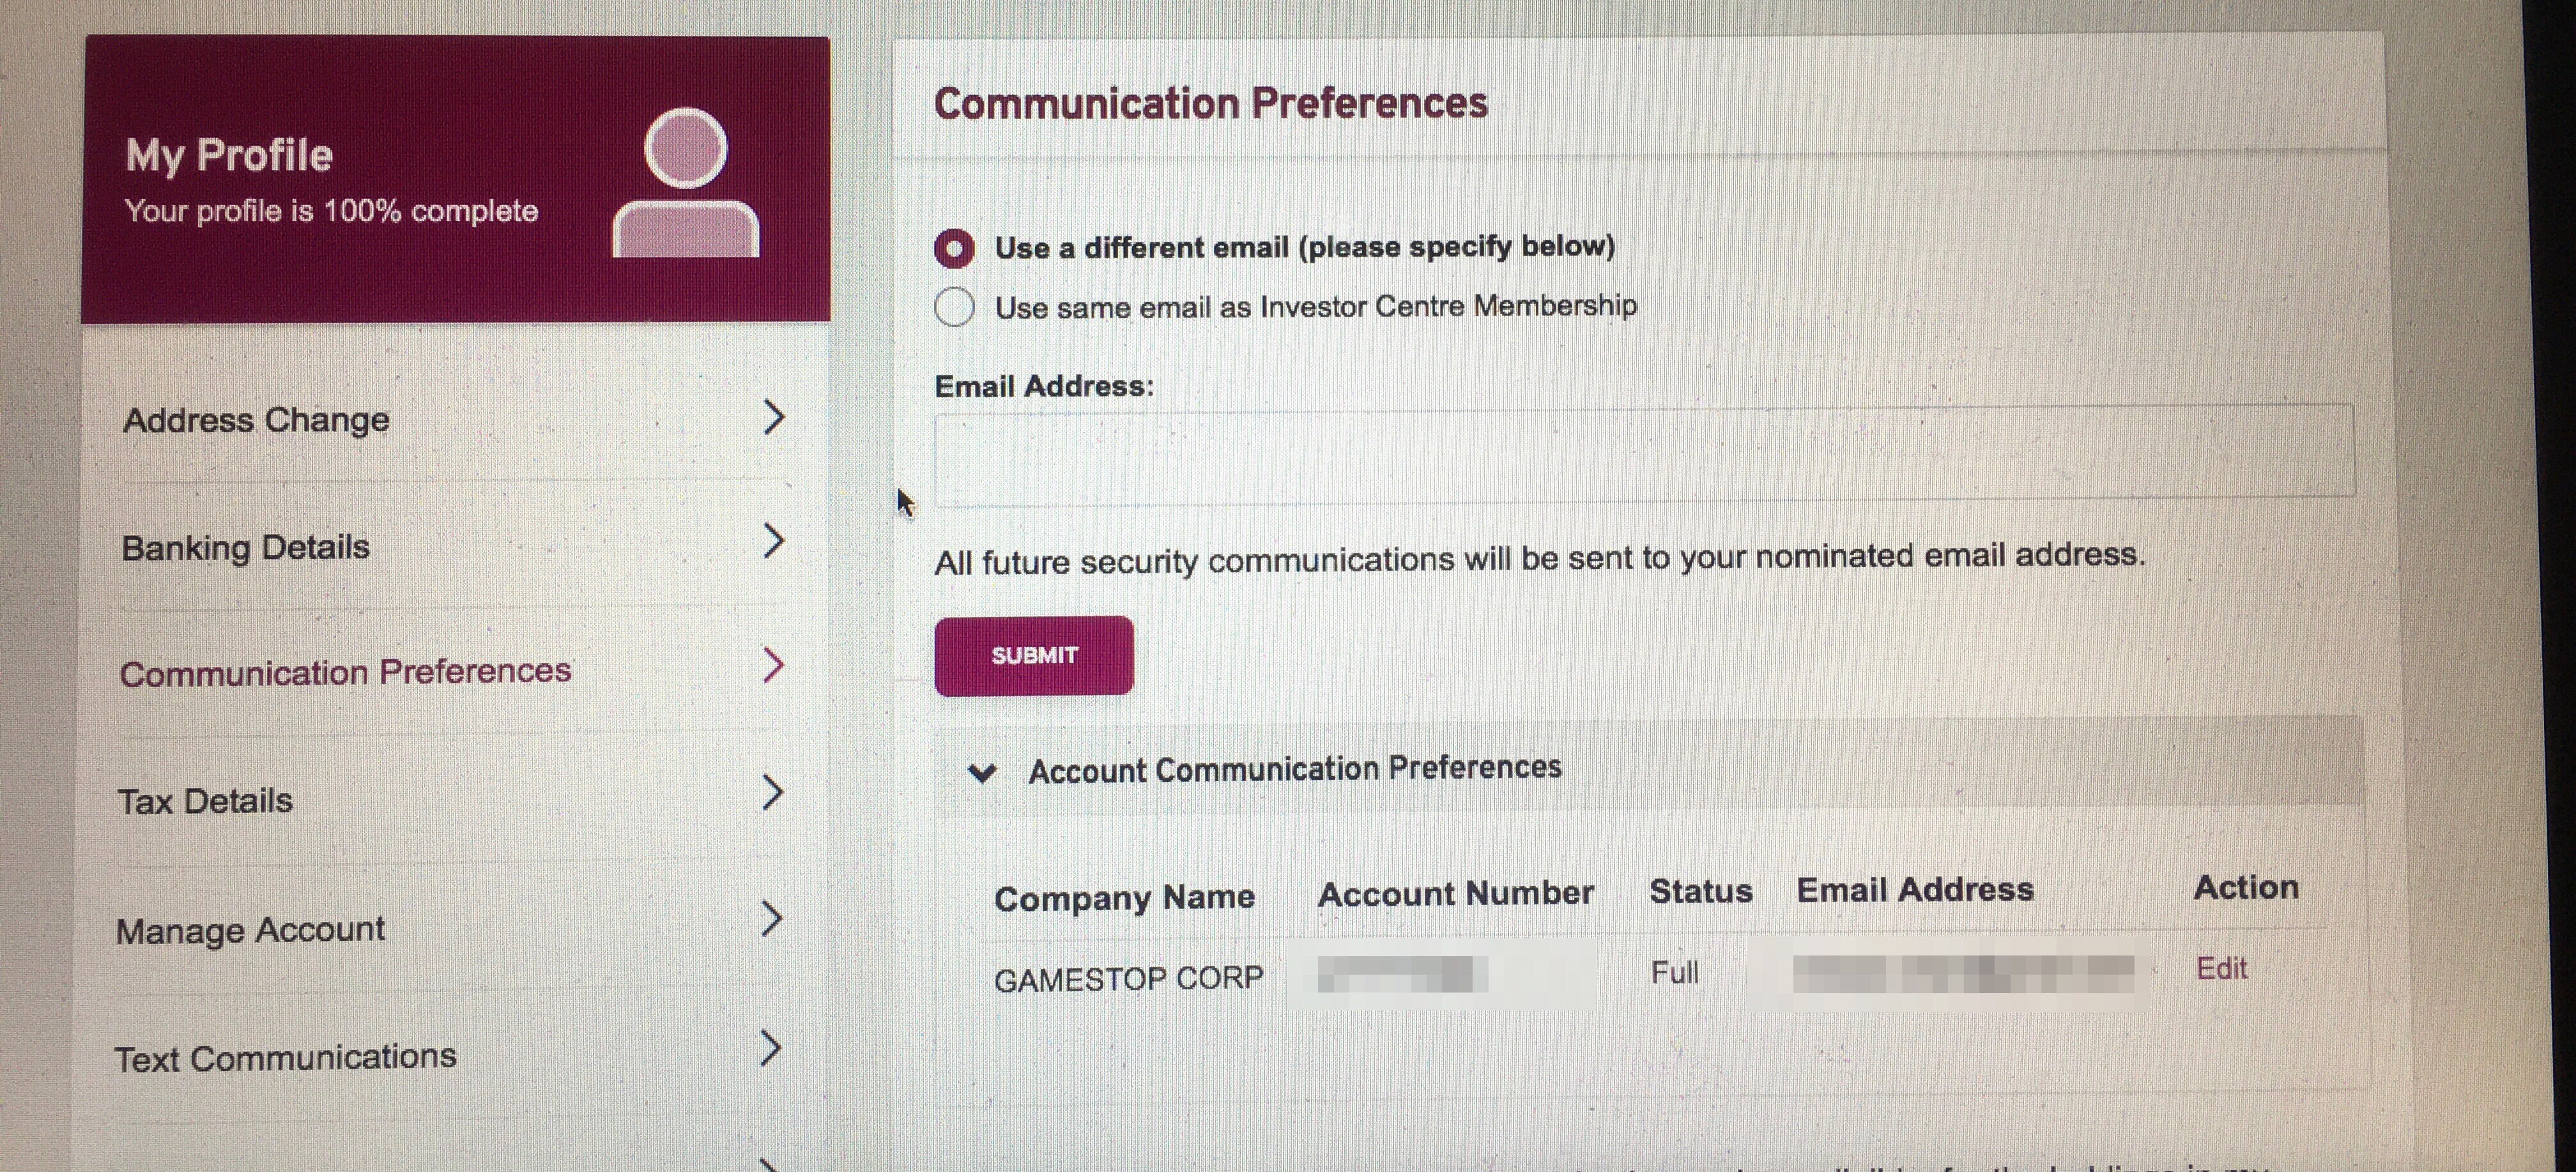Click the arrow next to Text Communications
The height and width of the screenshot is (1172, 2576).
pos(769,1048)
